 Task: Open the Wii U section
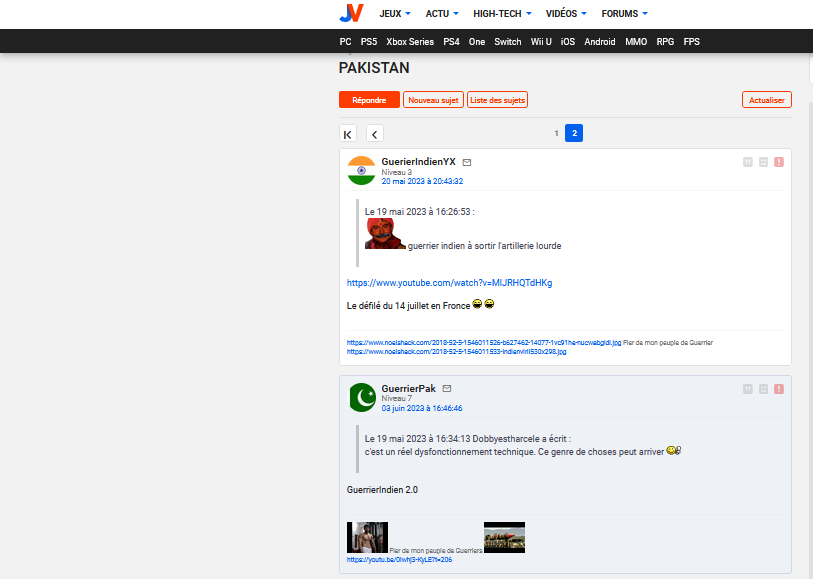coord(541,42)
